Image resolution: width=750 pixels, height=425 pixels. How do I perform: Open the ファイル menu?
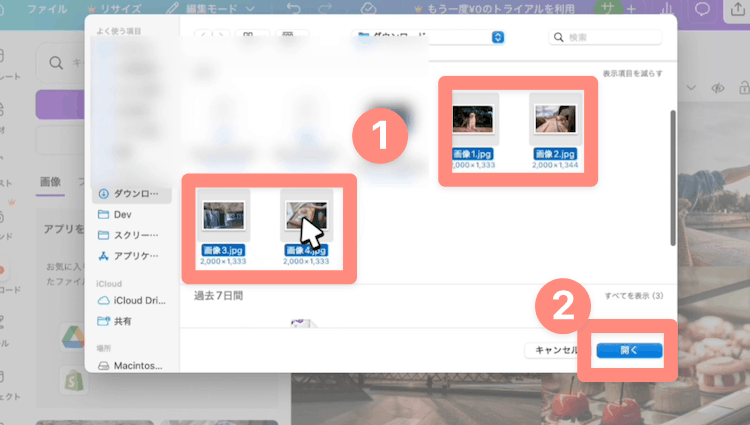(x=47, y=9)
